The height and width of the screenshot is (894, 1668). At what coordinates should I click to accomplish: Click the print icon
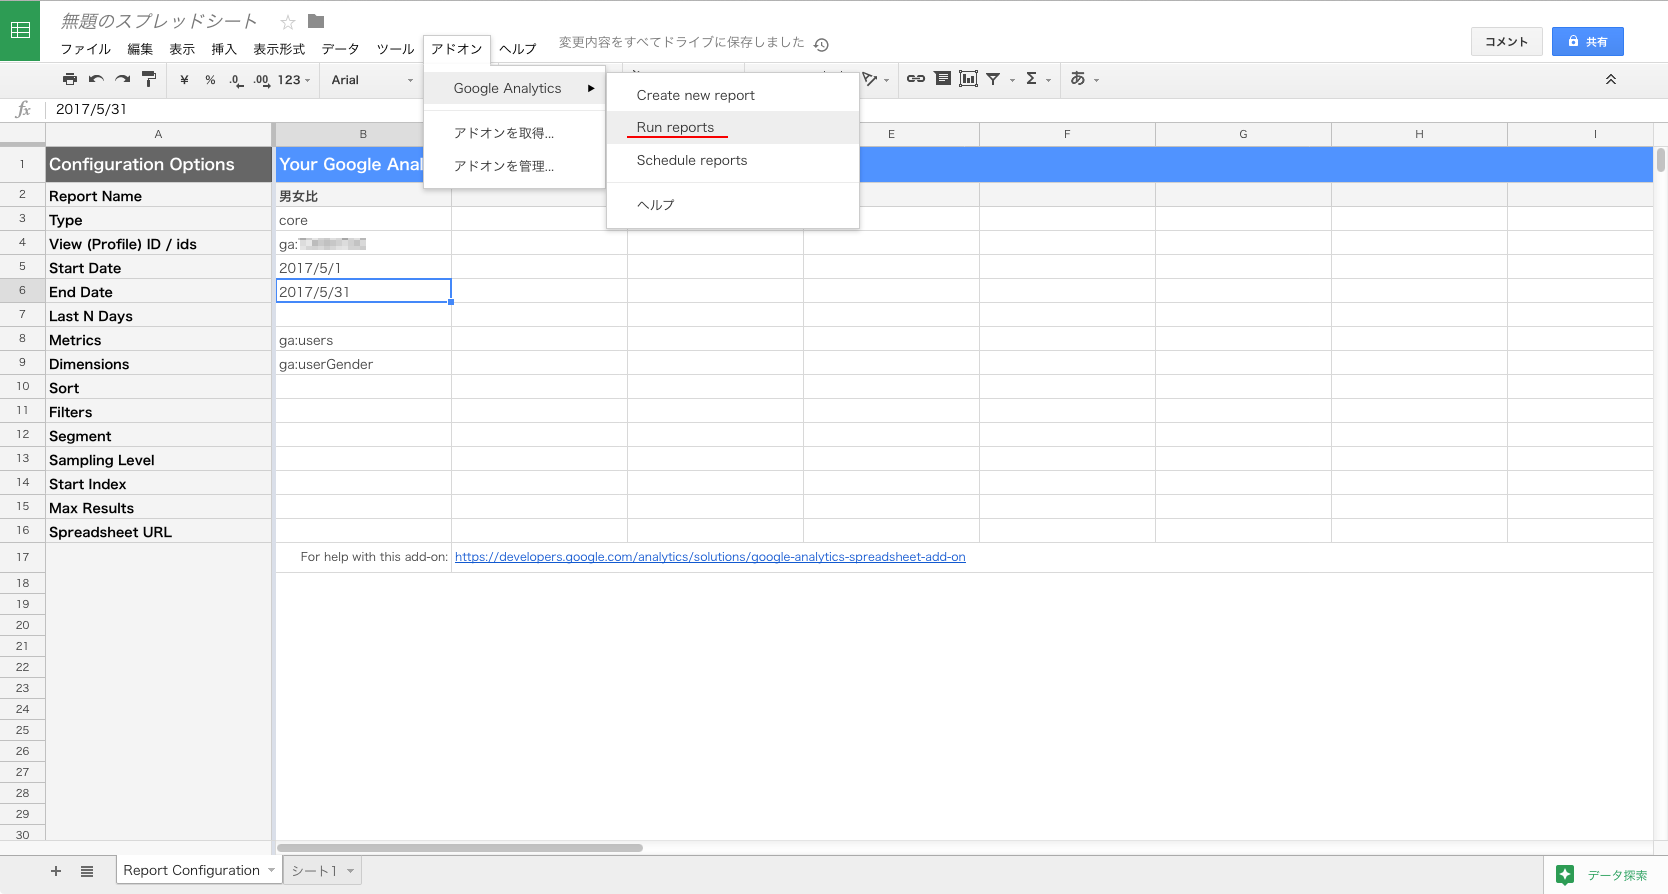(70, 79)
